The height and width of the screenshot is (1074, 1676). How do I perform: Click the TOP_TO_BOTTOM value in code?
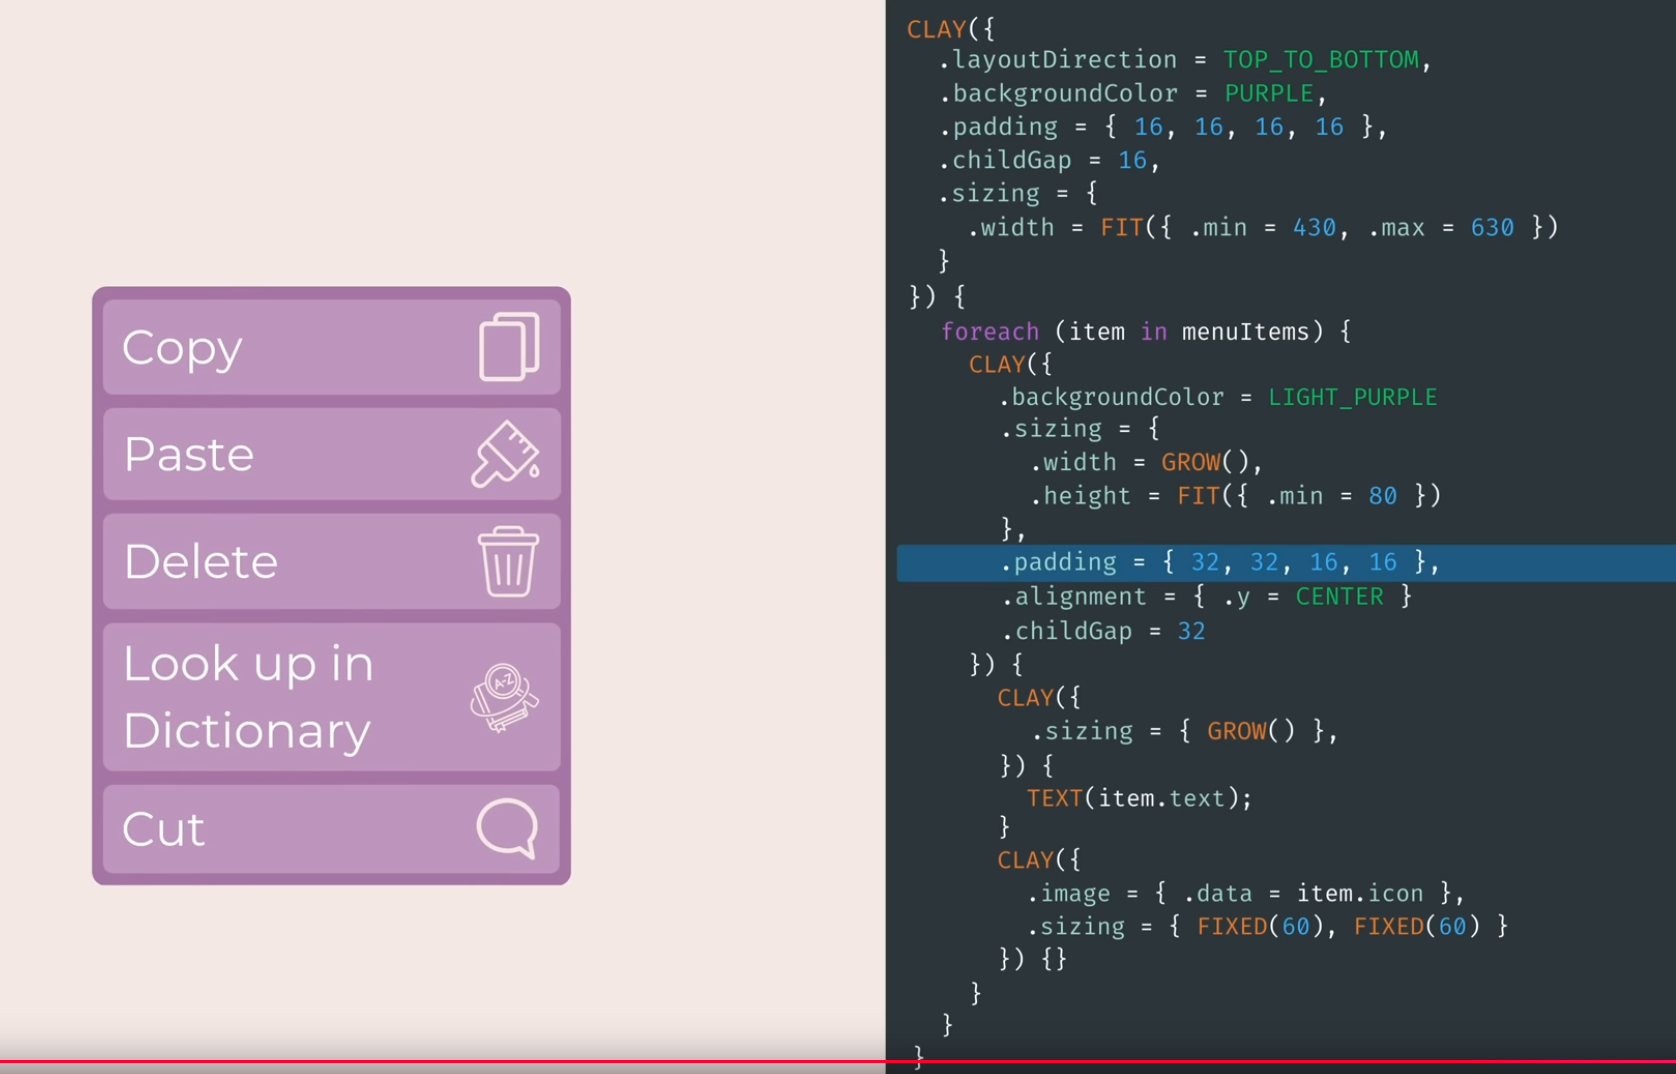pyautogui.click(x=1320, y=60)
